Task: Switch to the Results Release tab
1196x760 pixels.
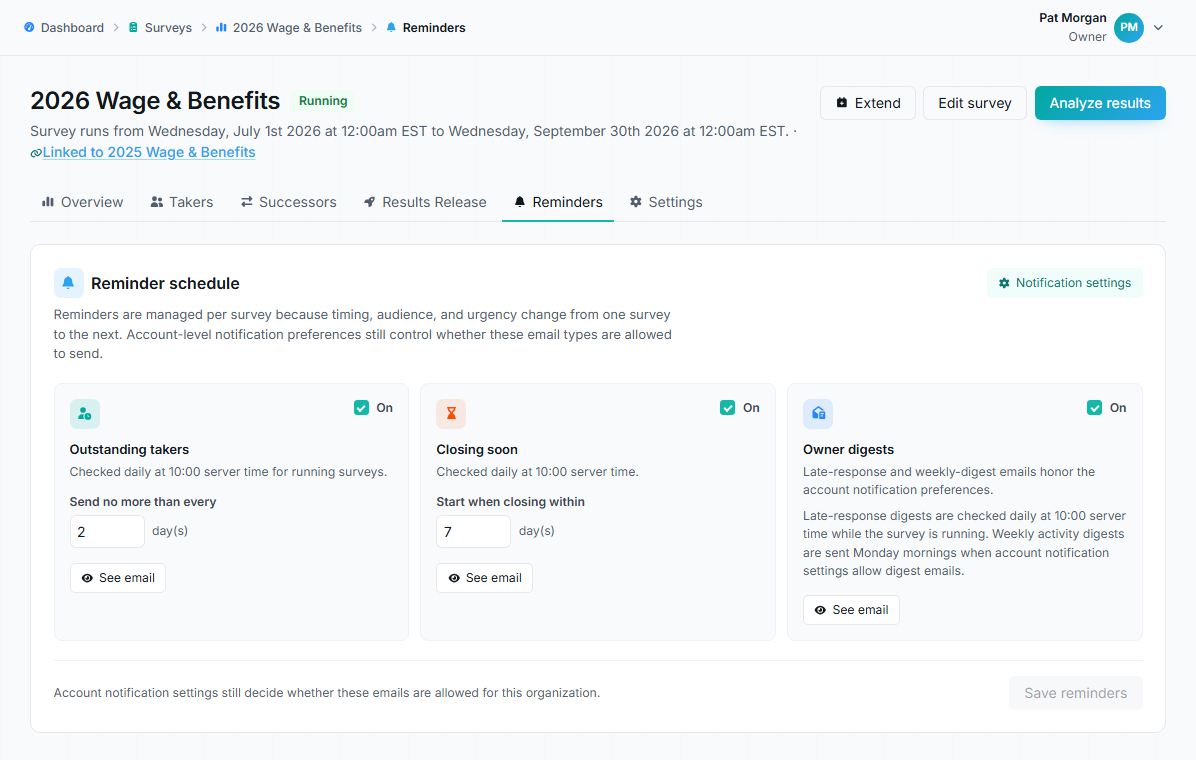Action: [x=425, y=202]
